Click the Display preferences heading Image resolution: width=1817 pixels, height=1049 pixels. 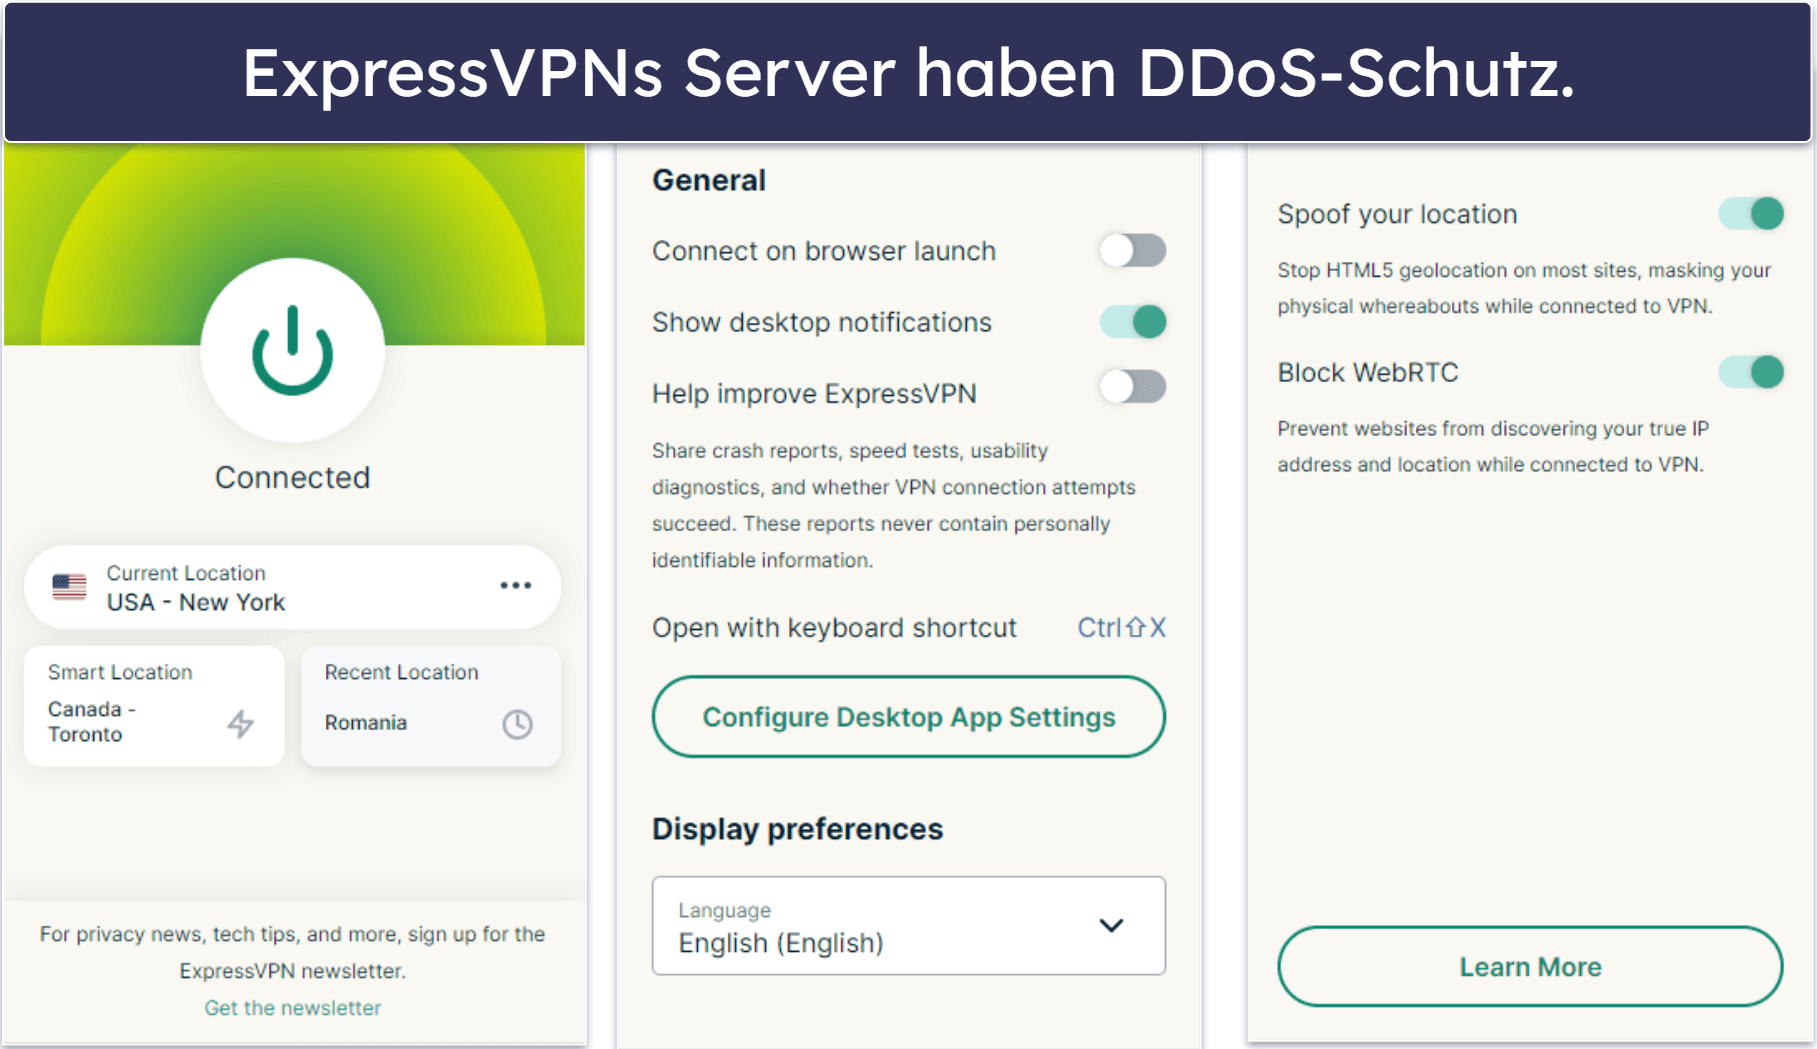[x=797, y=829]
